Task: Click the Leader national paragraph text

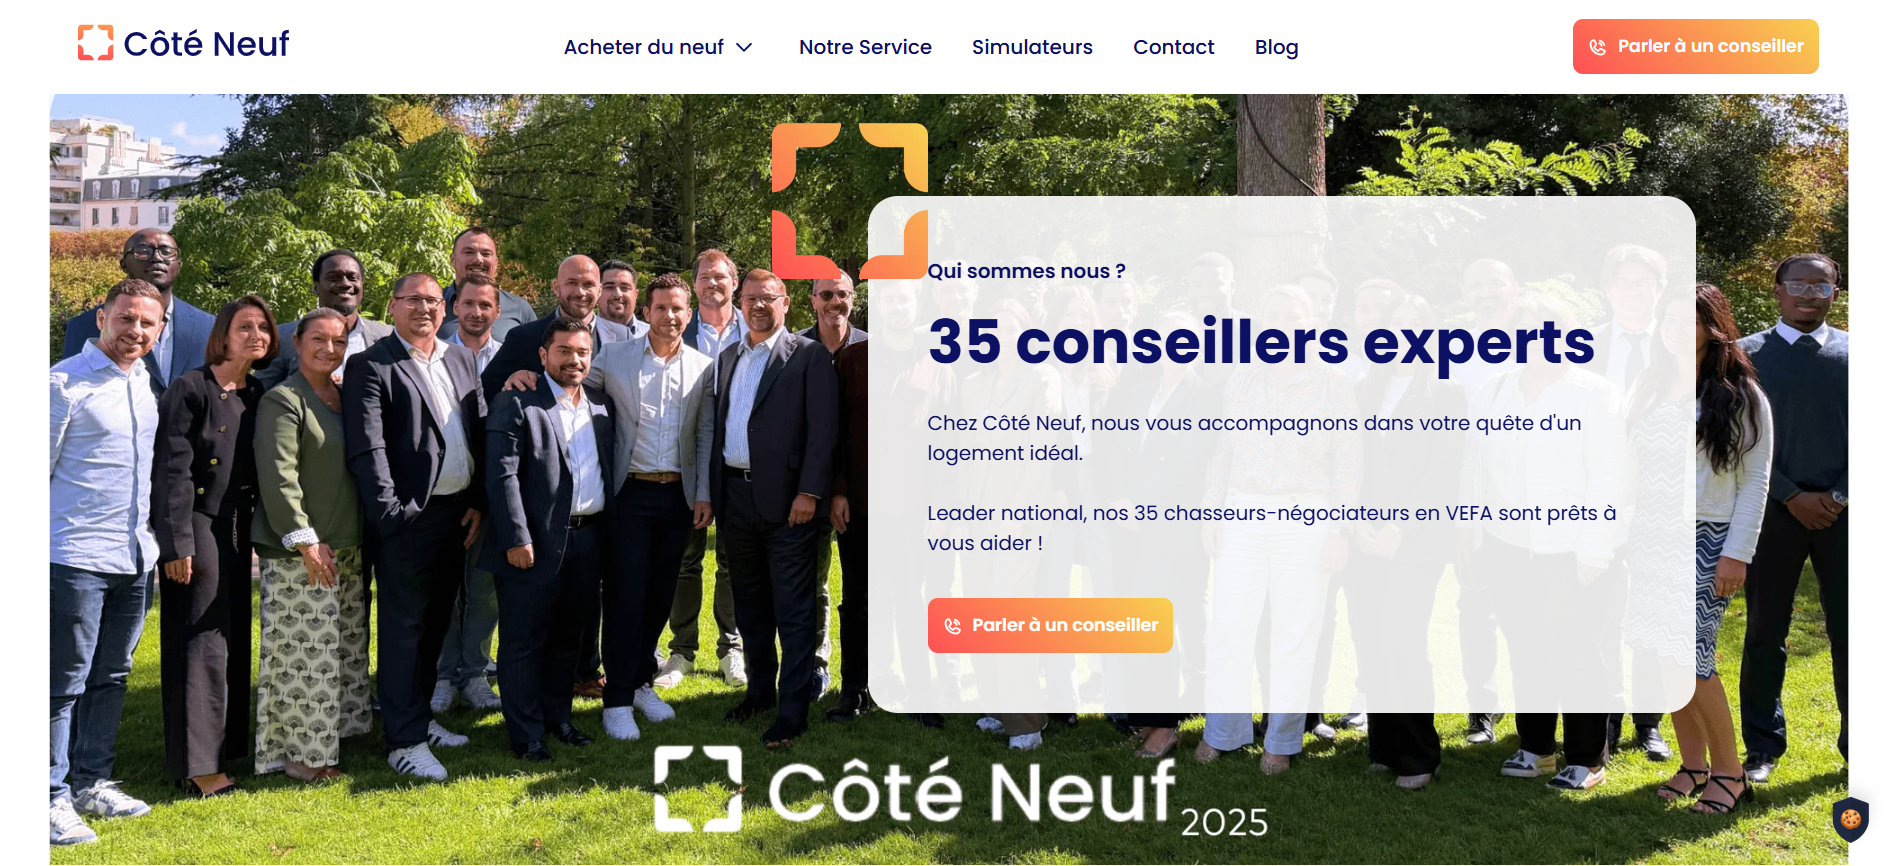Action: pyautogui.click(x=1271, y=528)
